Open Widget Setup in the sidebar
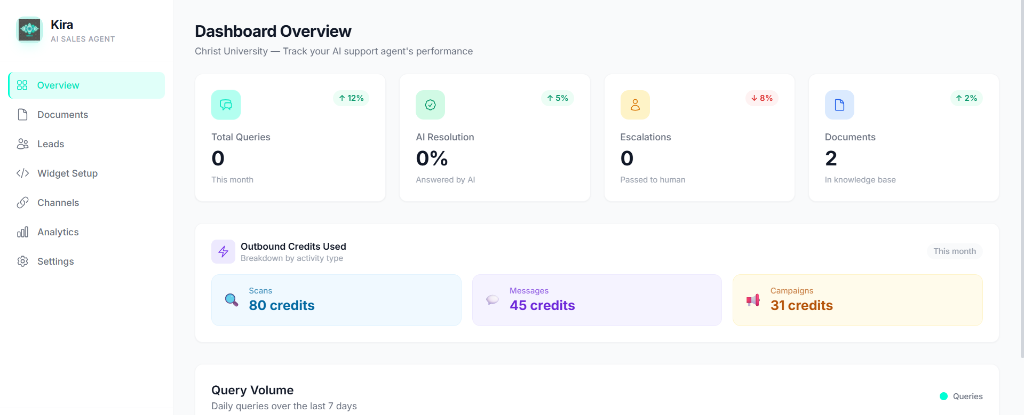The width and height of the screenshot is (1024, 415). [87, 173]
